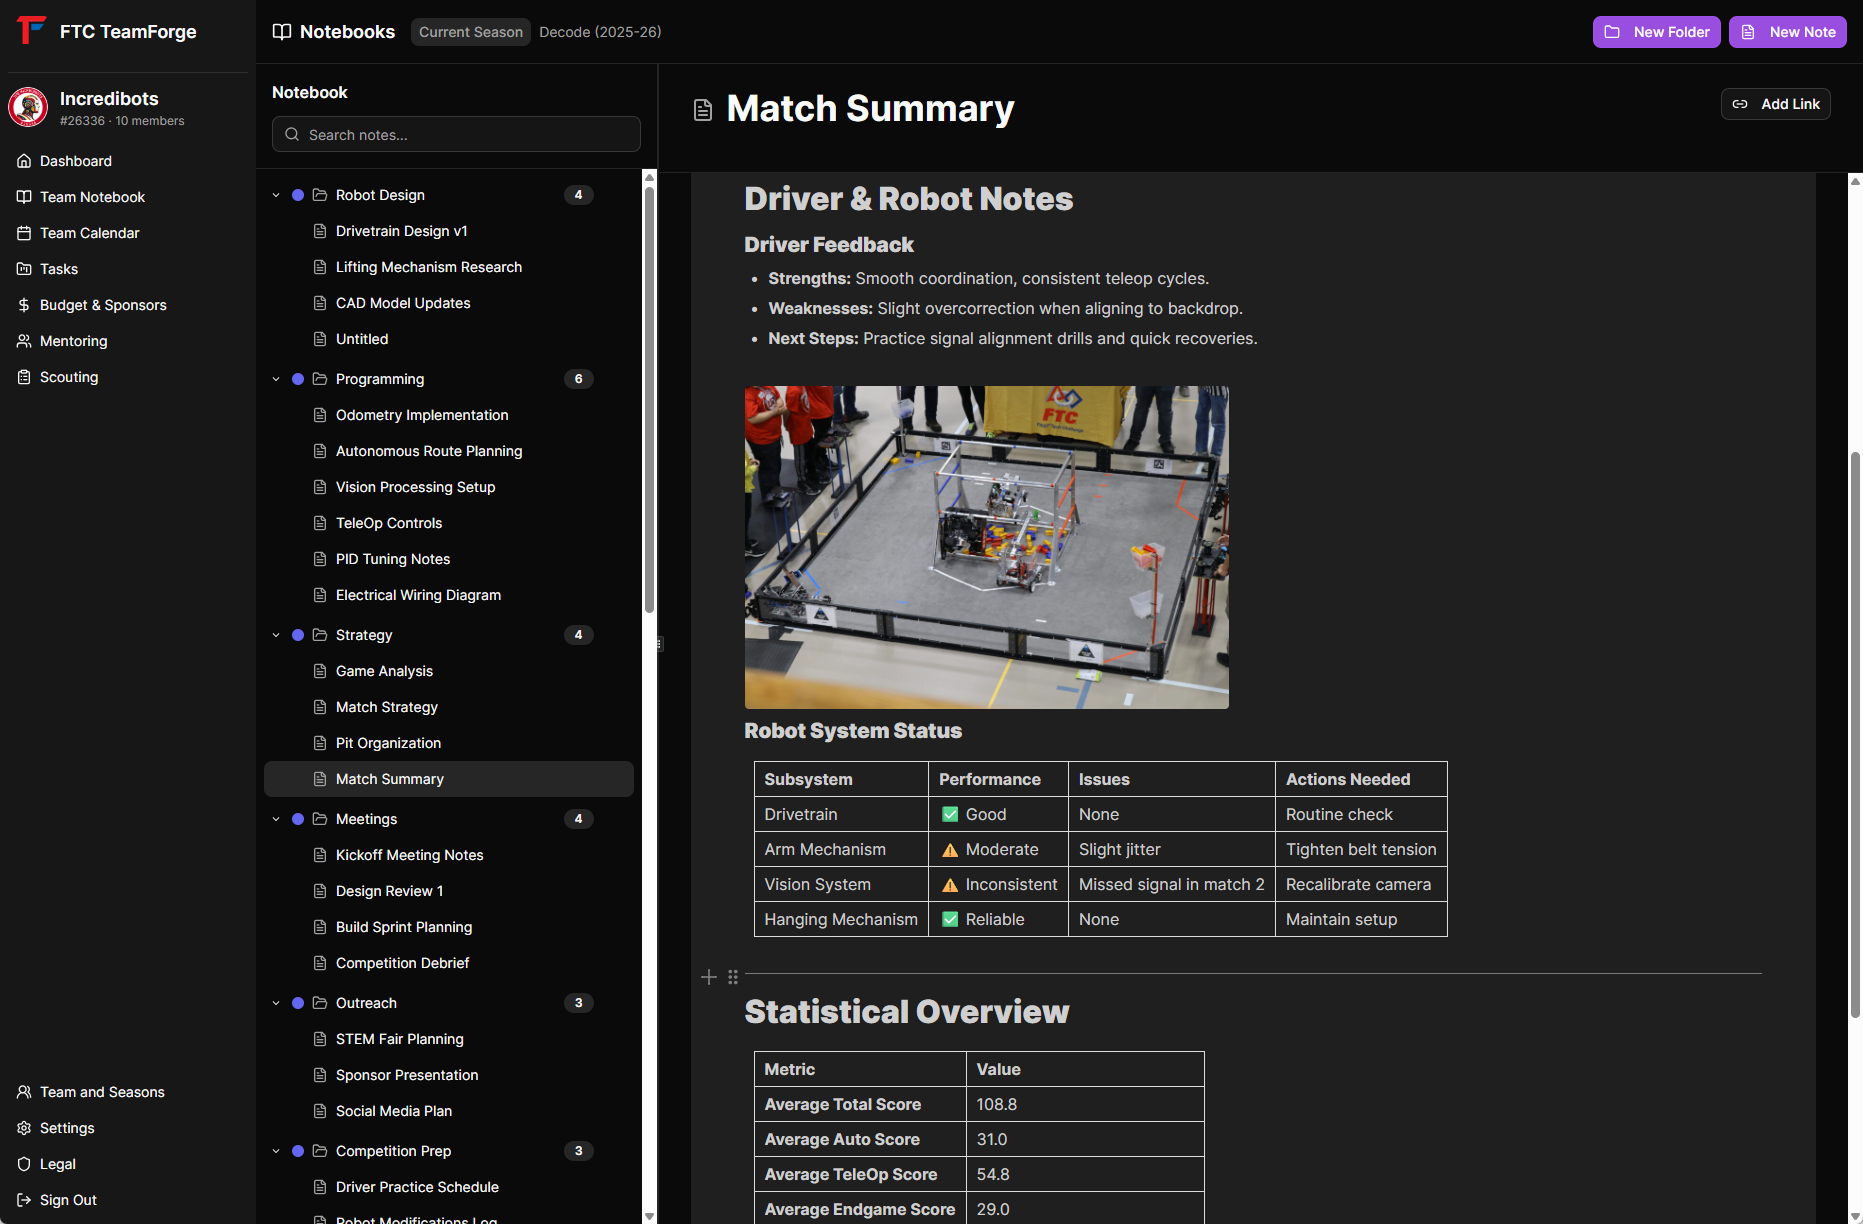The image size is (1863, 1224).
Task: Click the New Note button
Action: (x=1787, y=31)
